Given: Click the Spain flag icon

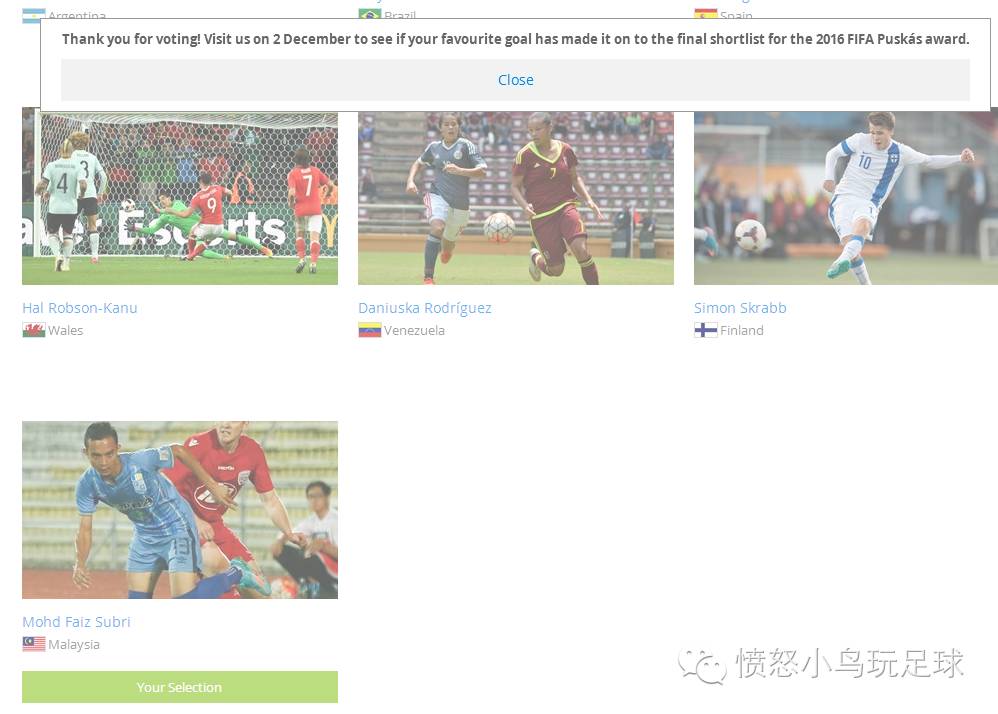Looking at the screenshot, I should pos(706,13).
